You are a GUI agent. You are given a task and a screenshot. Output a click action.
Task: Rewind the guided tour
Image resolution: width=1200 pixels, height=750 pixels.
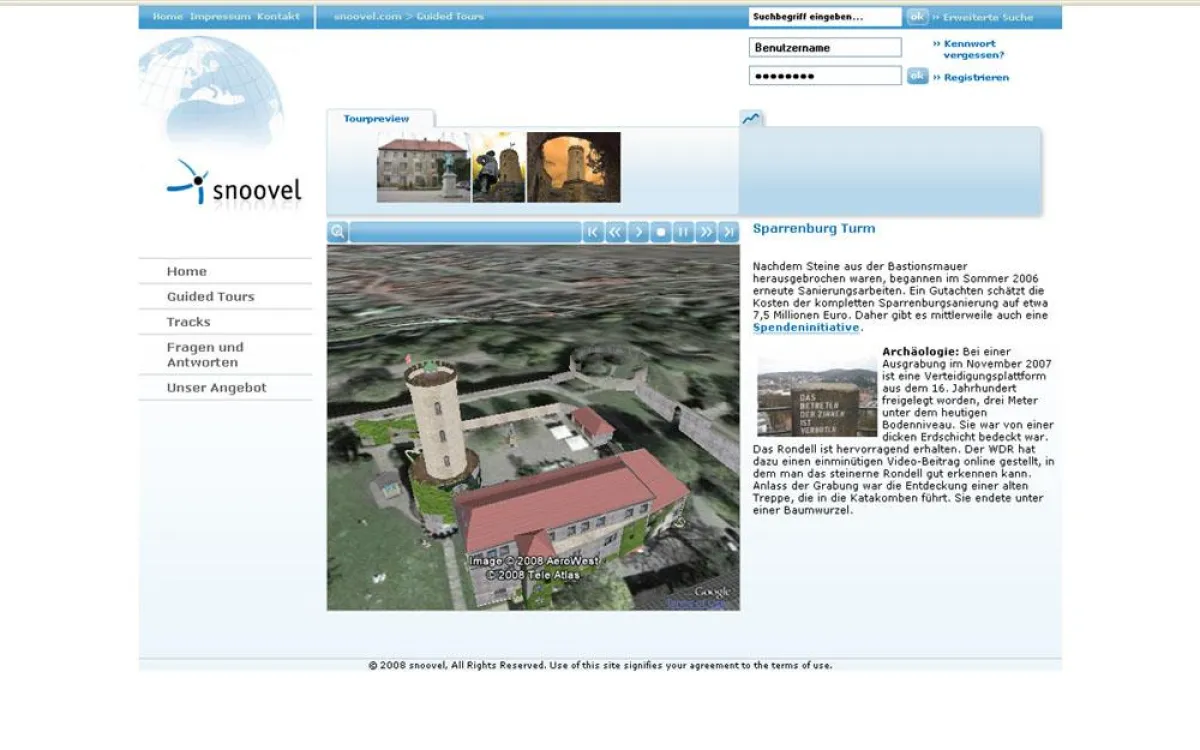(615, 232)
